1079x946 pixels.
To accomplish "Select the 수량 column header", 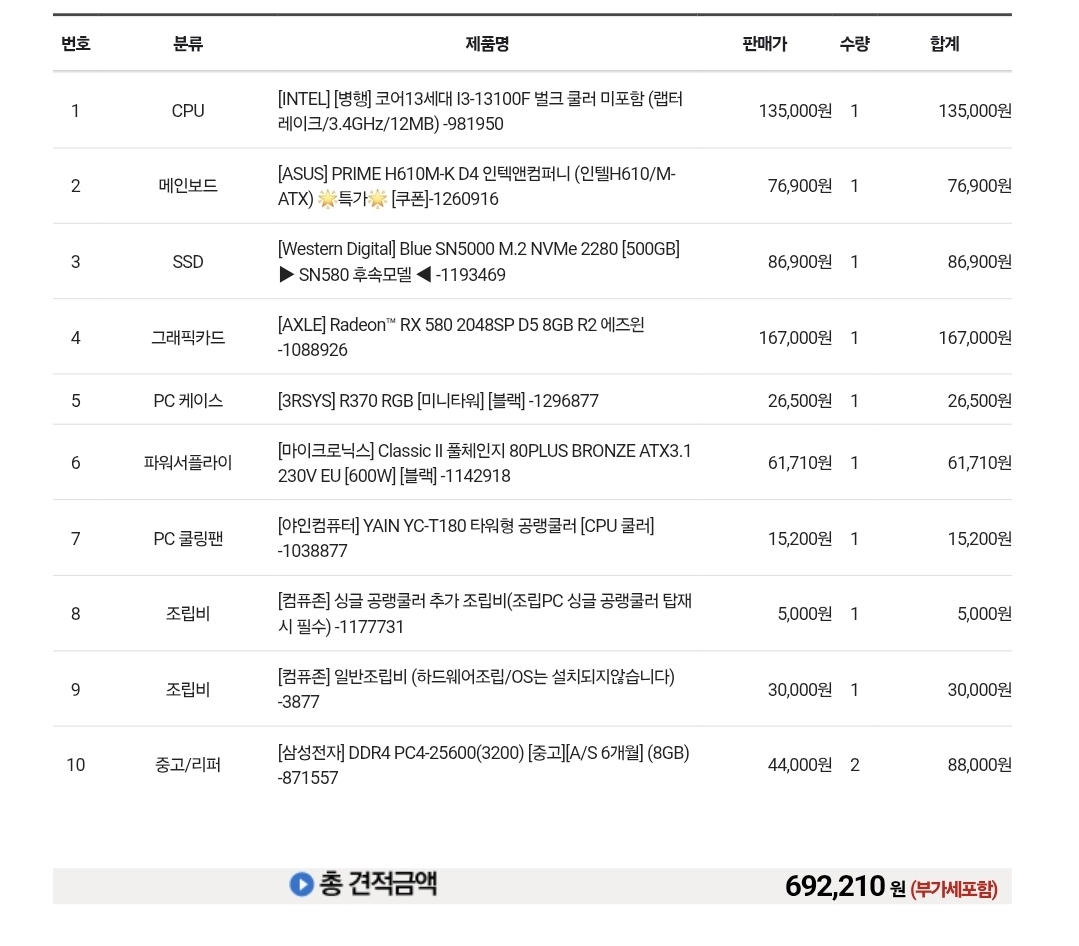I will click(x=855, y=44).
